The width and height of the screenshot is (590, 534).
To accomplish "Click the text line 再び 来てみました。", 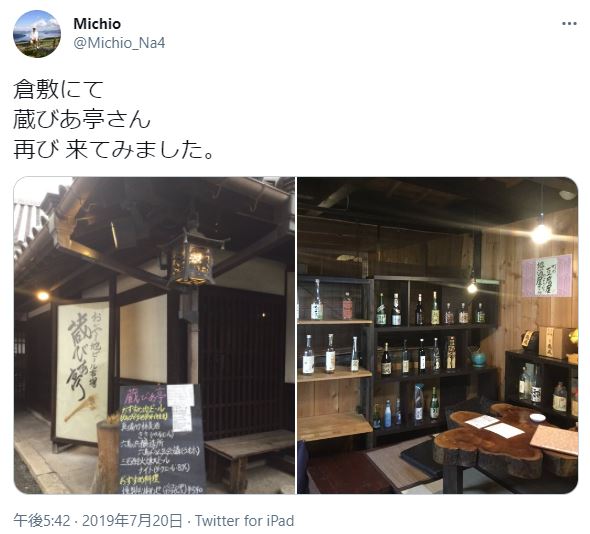I will [x=114, y=149].
